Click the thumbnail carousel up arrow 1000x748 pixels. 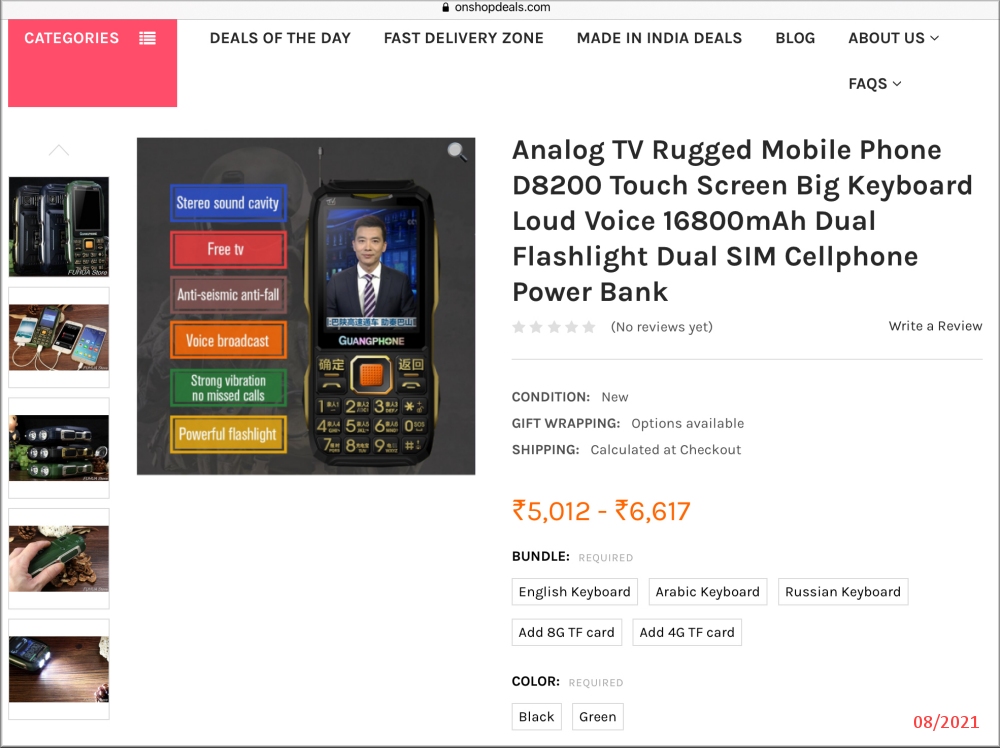tap(59, 150)
